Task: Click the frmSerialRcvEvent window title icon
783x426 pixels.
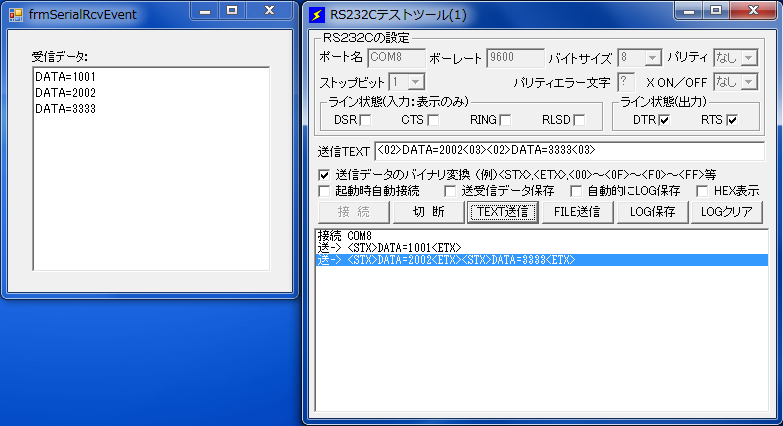Action: pos(16,14)
